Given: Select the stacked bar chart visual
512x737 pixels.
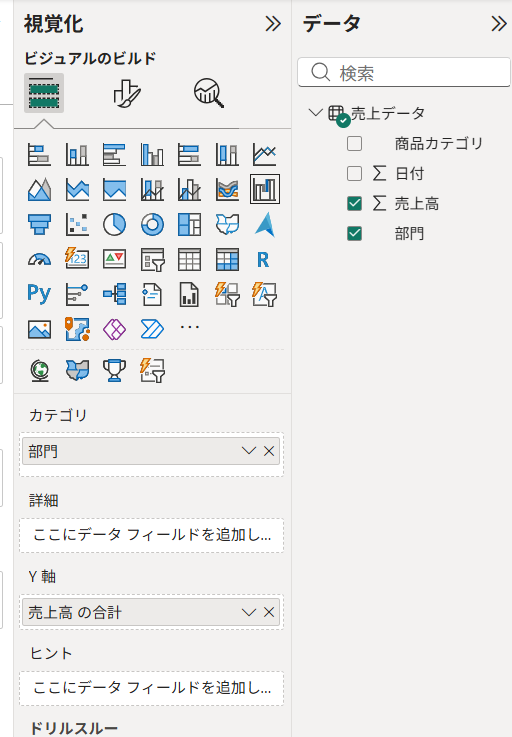Looking at the screenshot, I should [x=39, y=154].
